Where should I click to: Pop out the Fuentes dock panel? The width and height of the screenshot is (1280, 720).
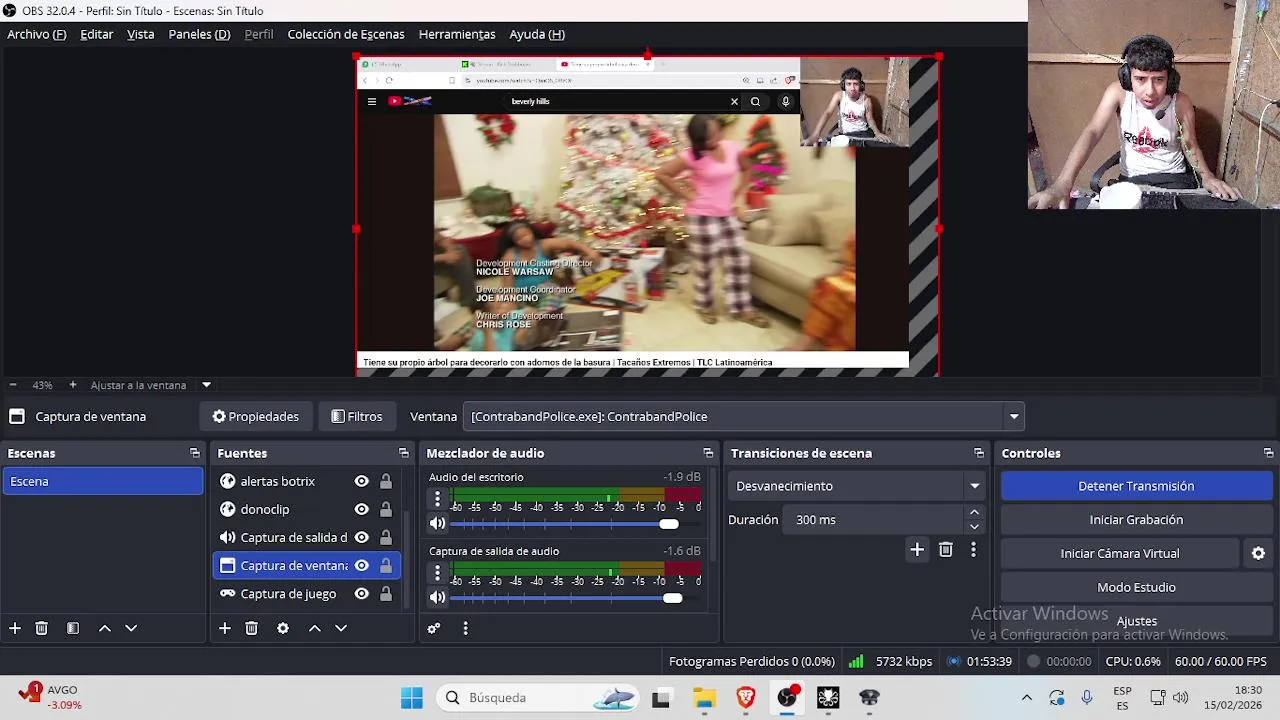(404, 453)
